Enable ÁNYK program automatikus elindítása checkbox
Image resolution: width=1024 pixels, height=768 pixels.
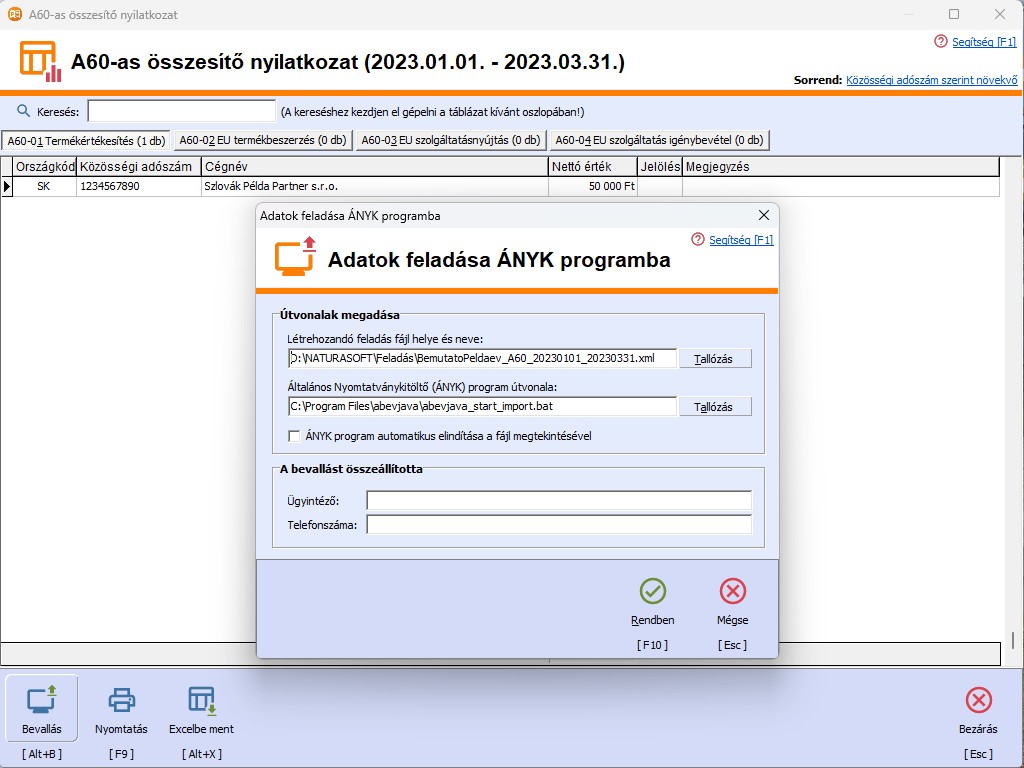293,436
